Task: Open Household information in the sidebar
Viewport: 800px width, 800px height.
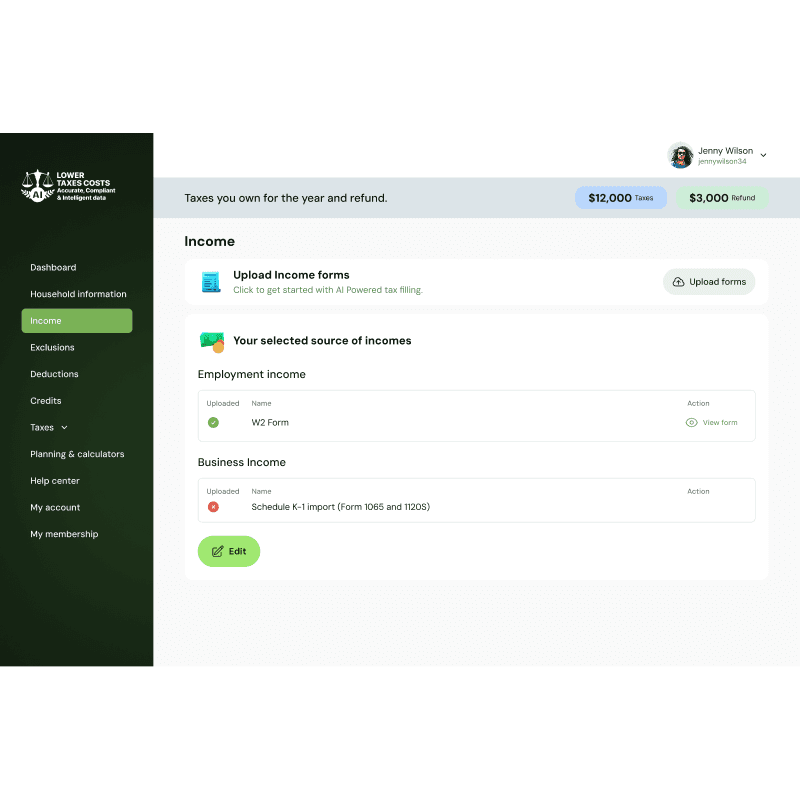Action: [x=78, y=294]
